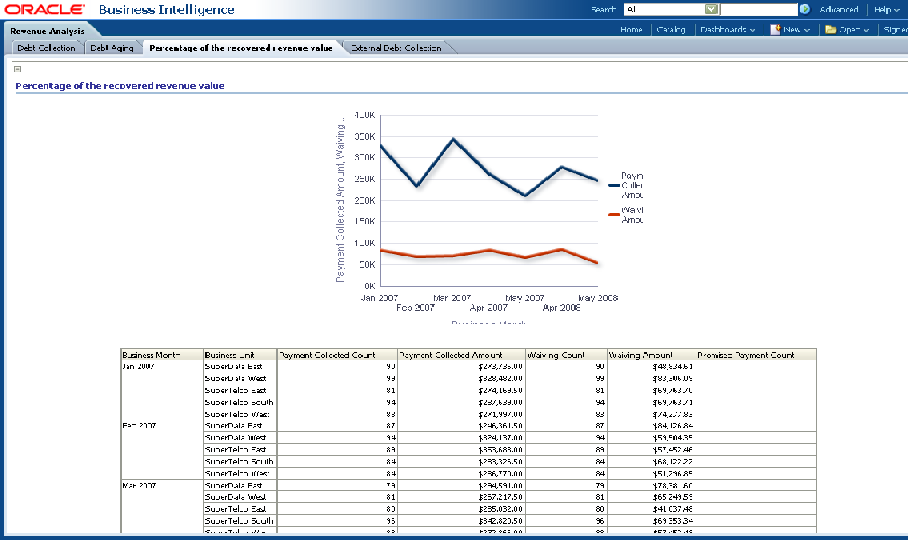The image size is (908, 540).
Task: Click the Feb 2007 row label
Action: [x=139, y=425]
